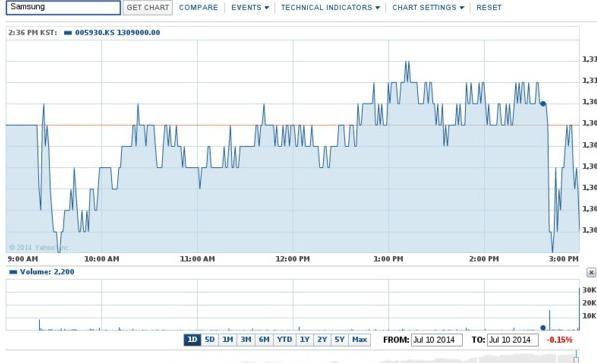Click the Samsung symbol search field

[63, 7]
